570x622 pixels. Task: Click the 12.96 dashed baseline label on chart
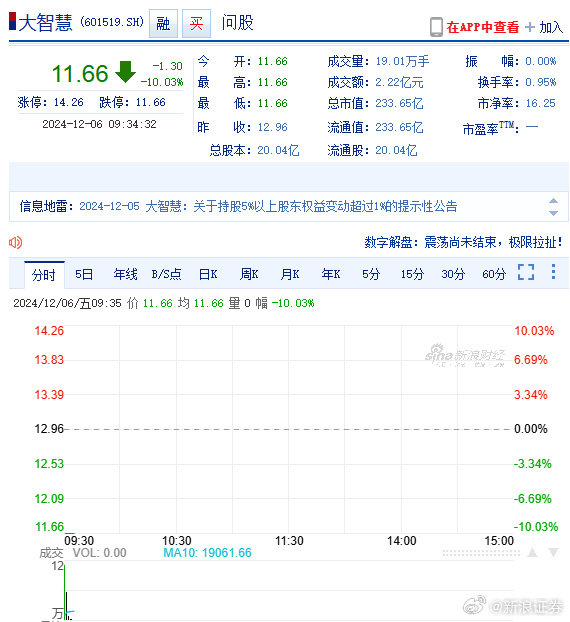(49, 429)
